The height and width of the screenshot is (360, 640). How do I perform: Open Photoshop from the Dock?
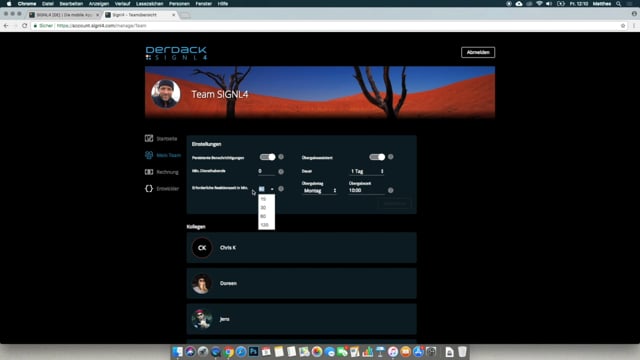253,351
